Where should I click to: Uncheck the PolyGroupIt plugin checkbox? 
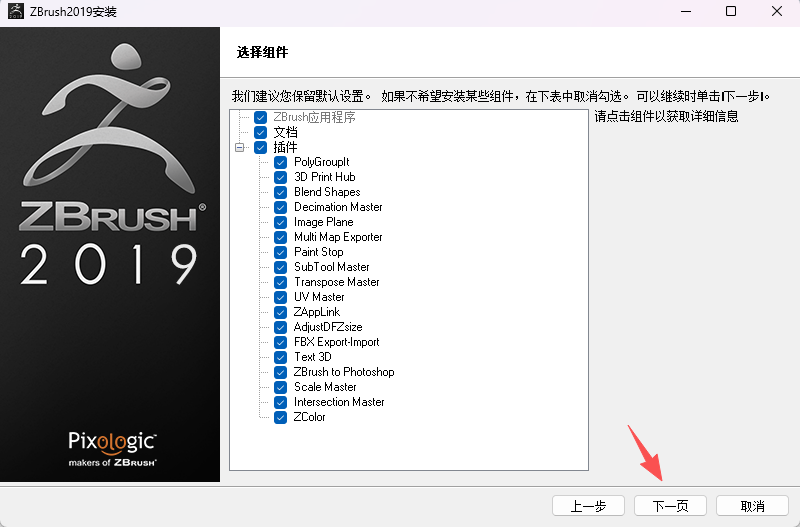pos(281,162)
